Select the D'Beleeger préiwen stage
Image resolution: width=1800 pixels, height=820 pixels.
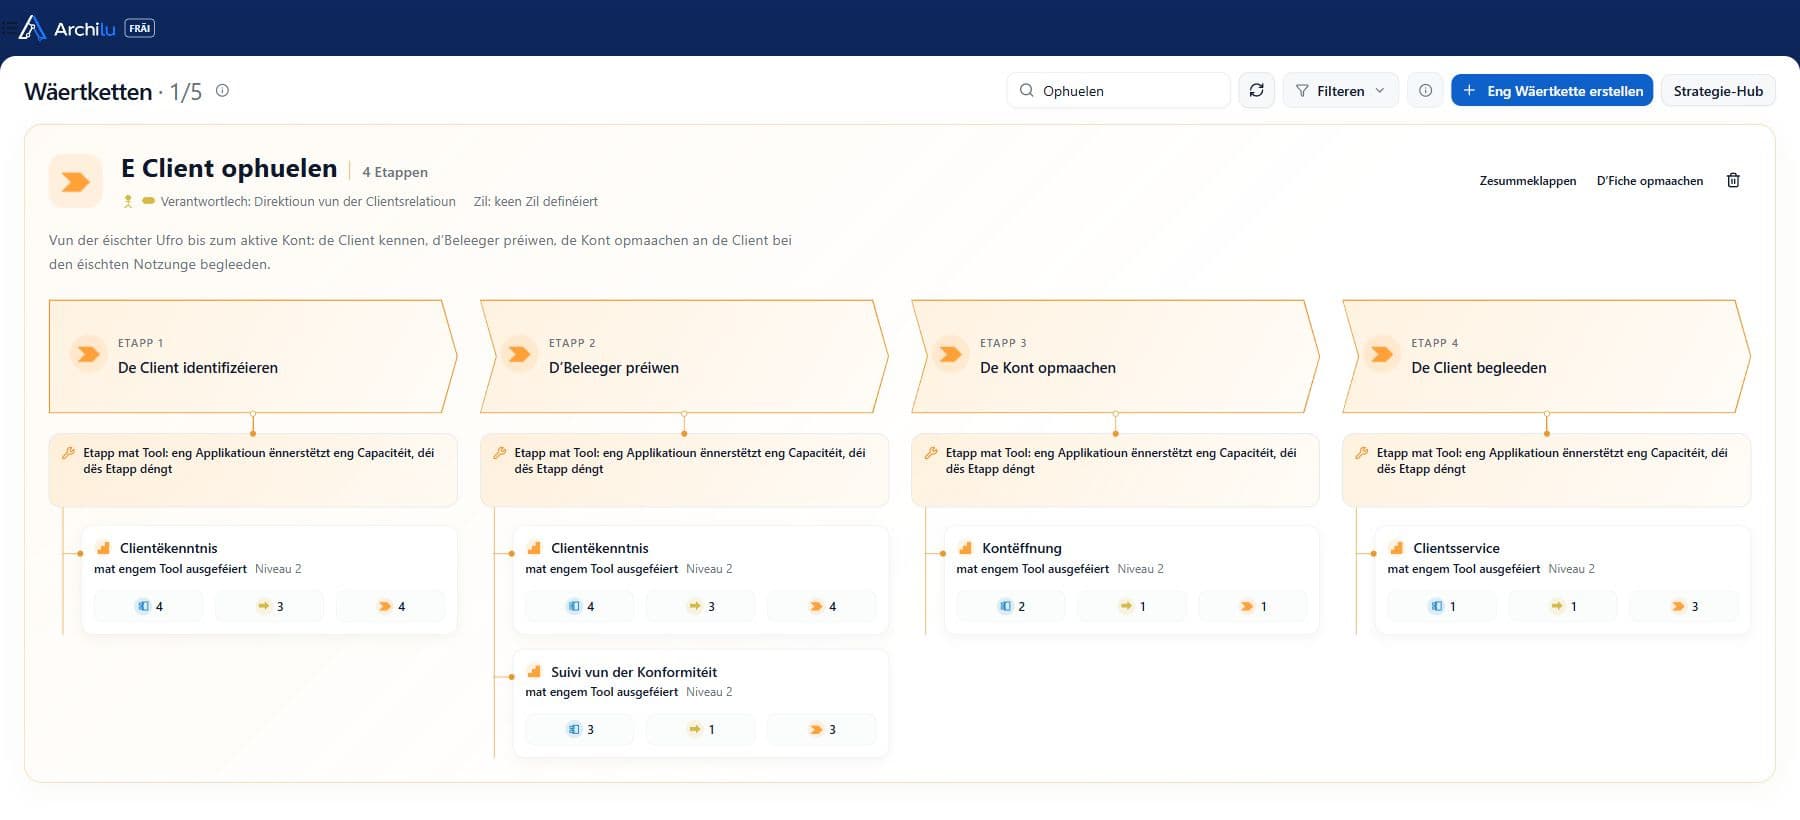(684, 356)
